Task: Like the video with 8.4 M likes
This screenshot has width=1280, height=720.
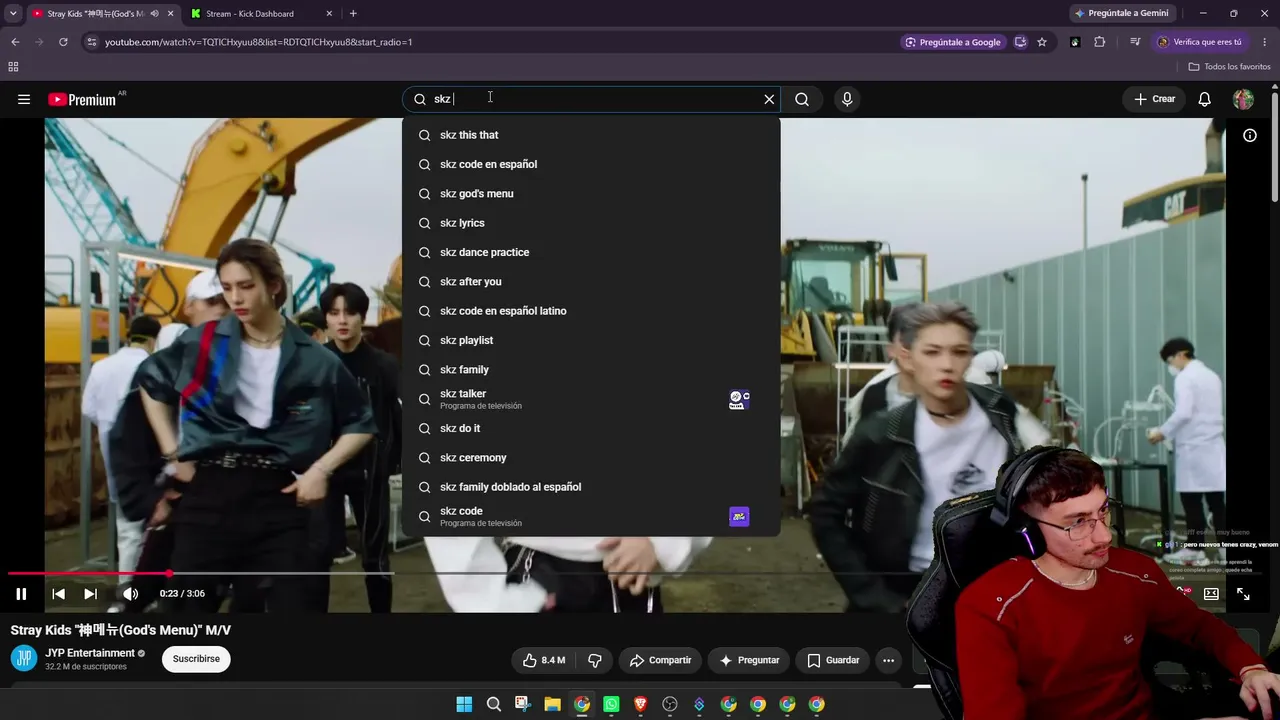Action: [x=544, y=660]
